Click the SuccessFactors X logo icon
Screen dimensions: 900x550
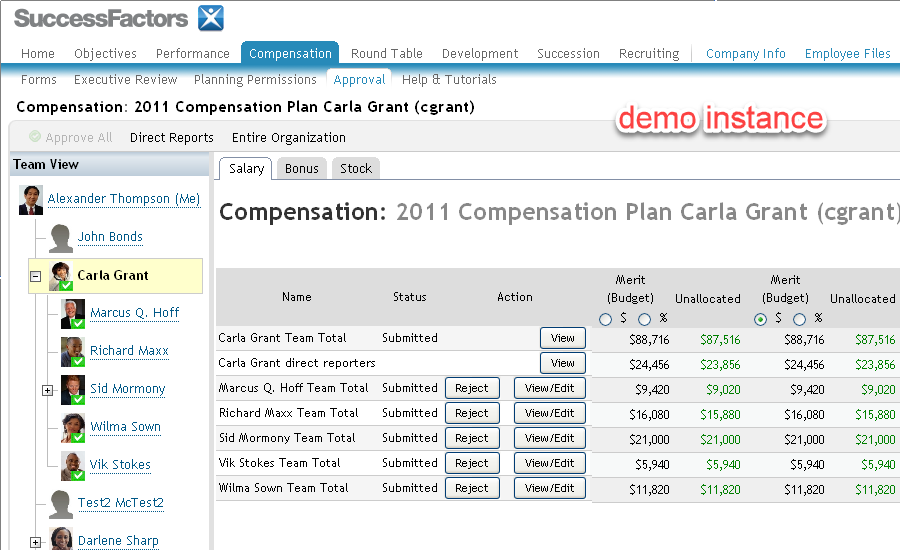(211, 18)
